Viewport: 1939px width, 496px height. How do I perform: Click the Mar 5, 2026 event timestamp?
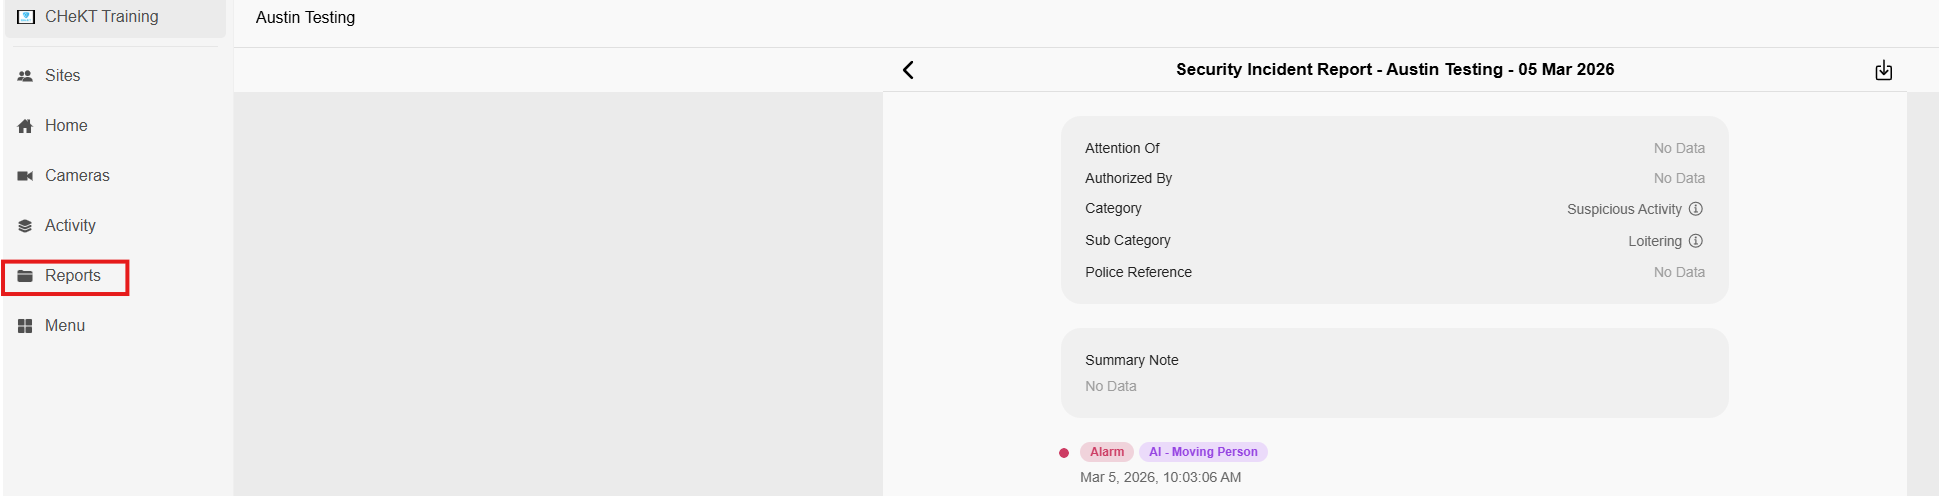[x=1160, y=477]
